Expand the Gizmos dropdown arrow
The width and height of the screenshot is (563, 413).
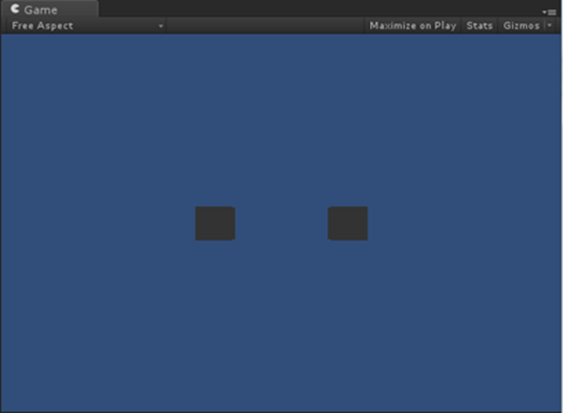[550, 26]
